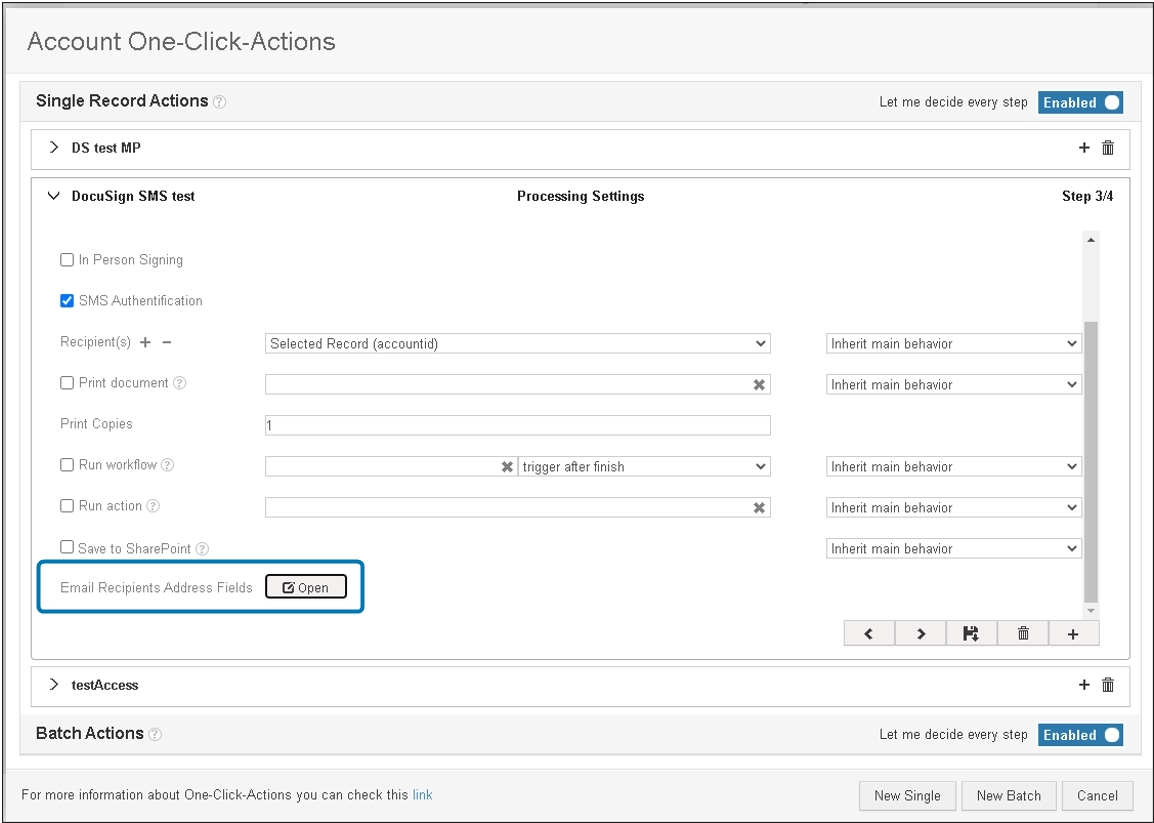Advance to next step with right arrow
This screenshot has height=823, width=1154.
(920, 632)
